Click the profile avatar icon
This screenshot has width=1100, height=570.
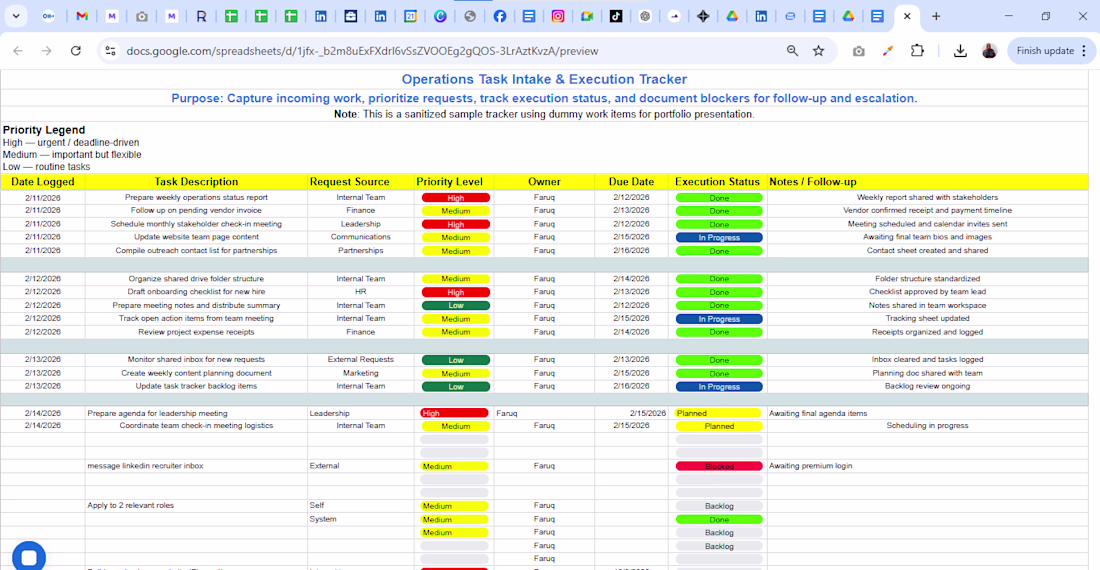click(989, 51)
